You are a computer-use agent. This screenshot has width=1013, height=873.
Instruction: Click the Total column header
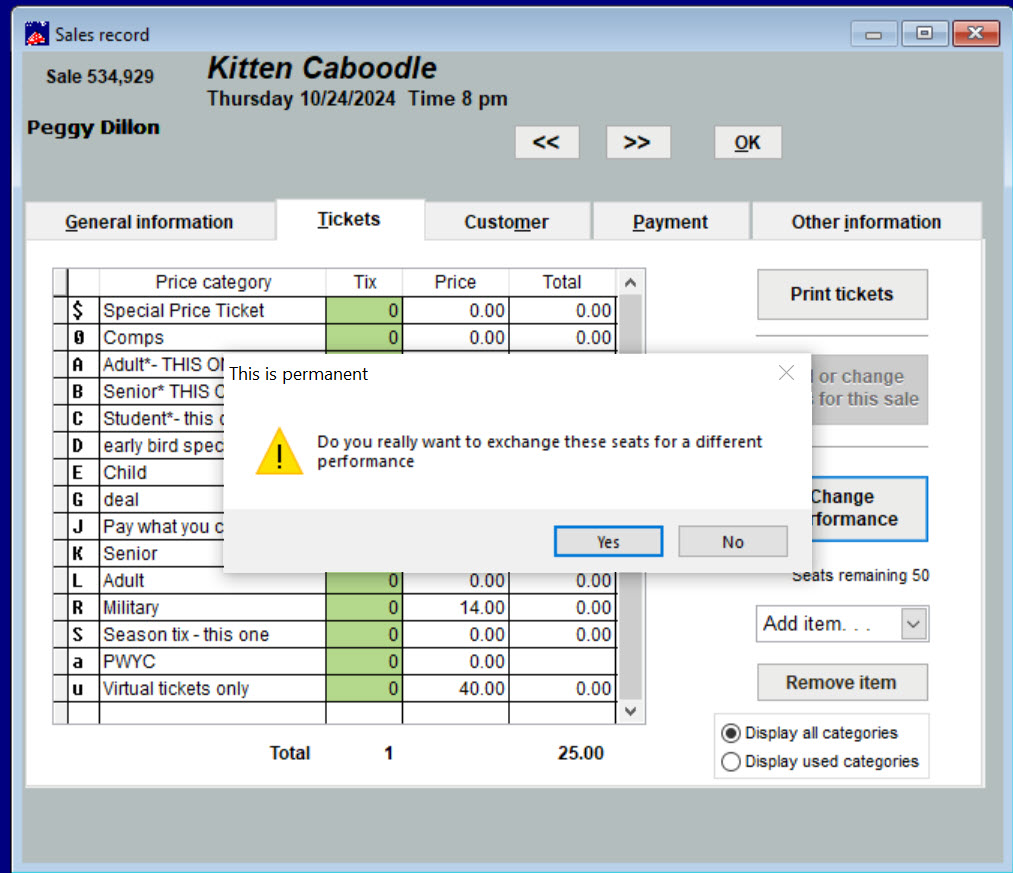coord(562,282)
